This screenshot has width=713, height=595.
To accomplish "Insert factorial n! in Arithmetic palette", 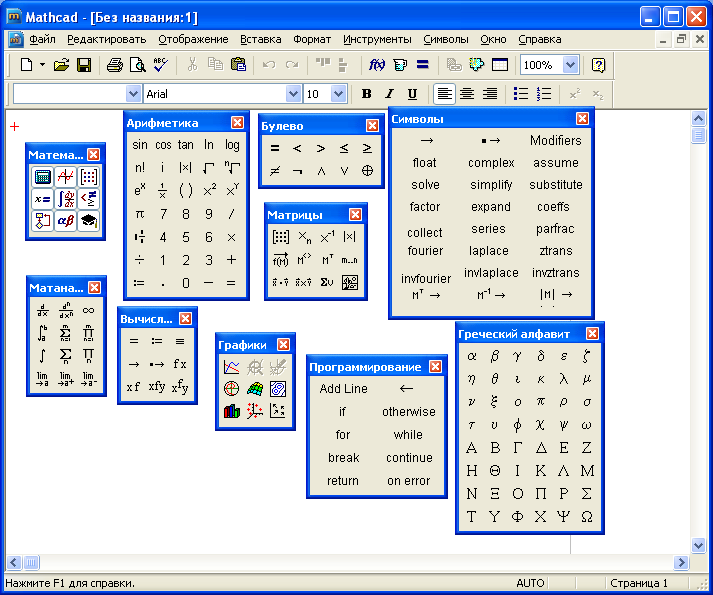I will [x=140, y=168].
